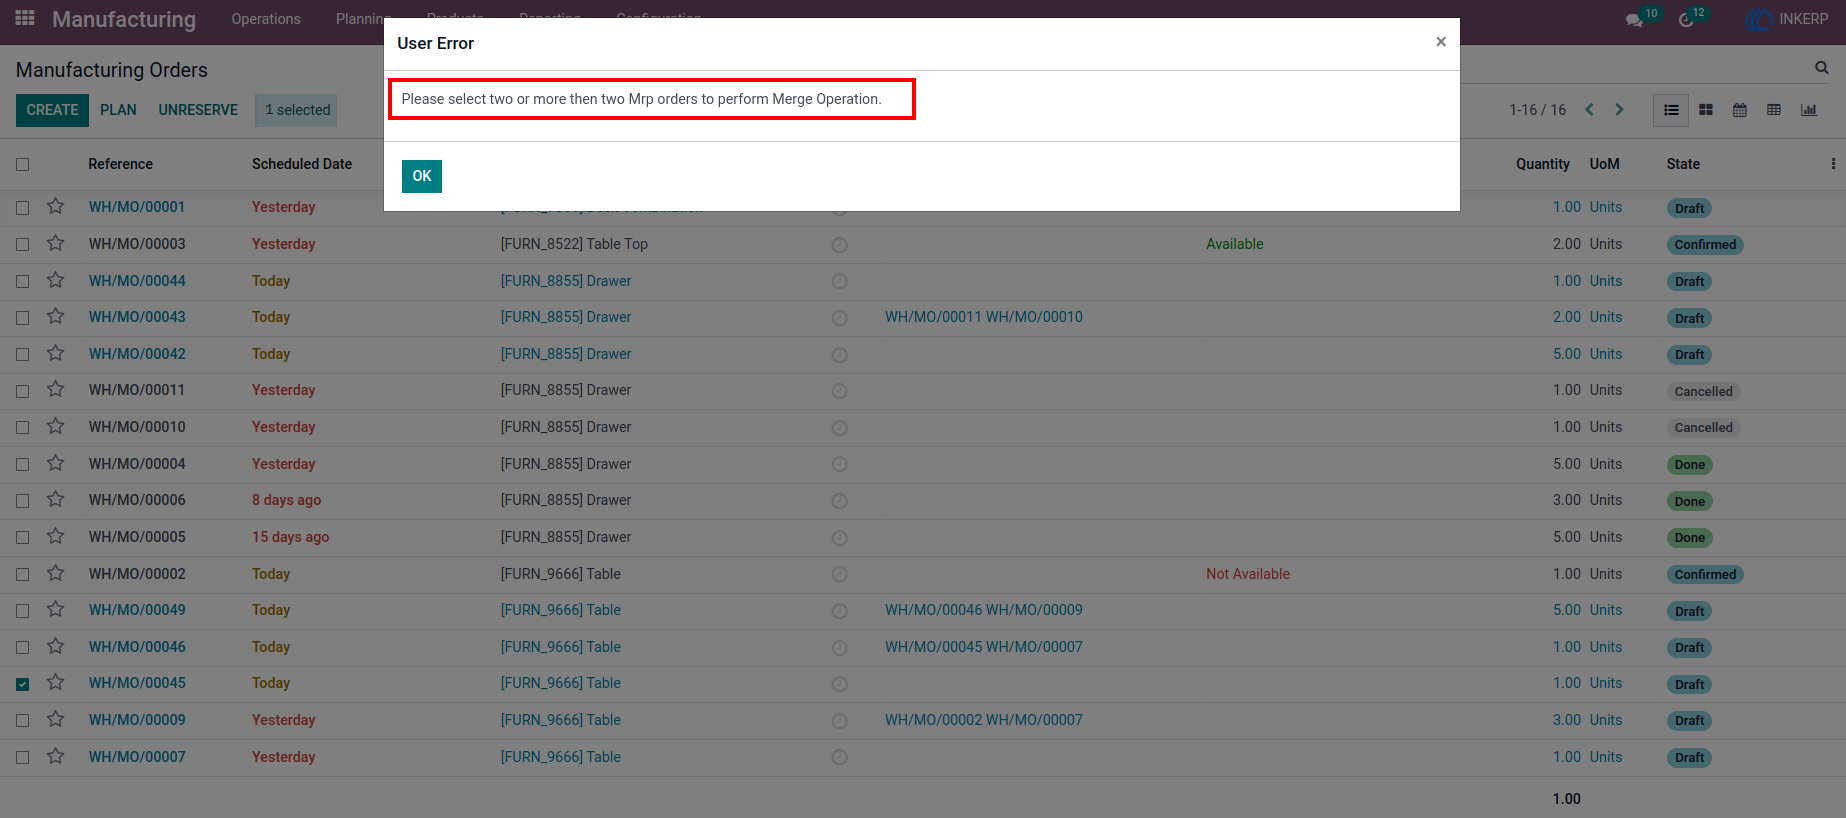This screenshot has height=818, width=1846.
Task: Click OK in the User Error dialog
Action: (x=422, y=176)
